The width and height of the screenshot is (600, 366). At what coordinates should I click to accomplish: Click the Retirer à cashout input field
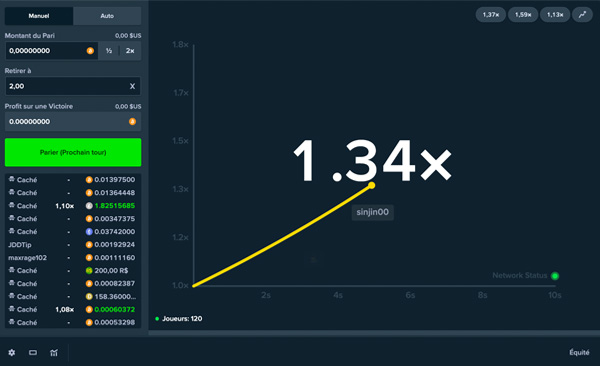[73, 86]
